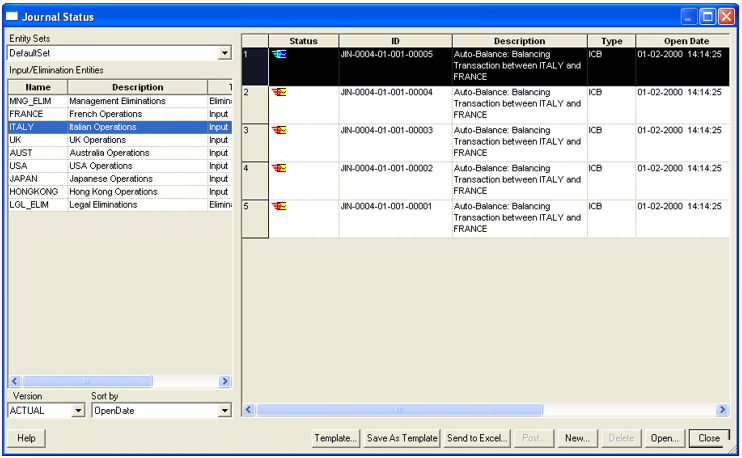Click the Journal Status title bar icon
742x458 pixels.
point(12,17)
